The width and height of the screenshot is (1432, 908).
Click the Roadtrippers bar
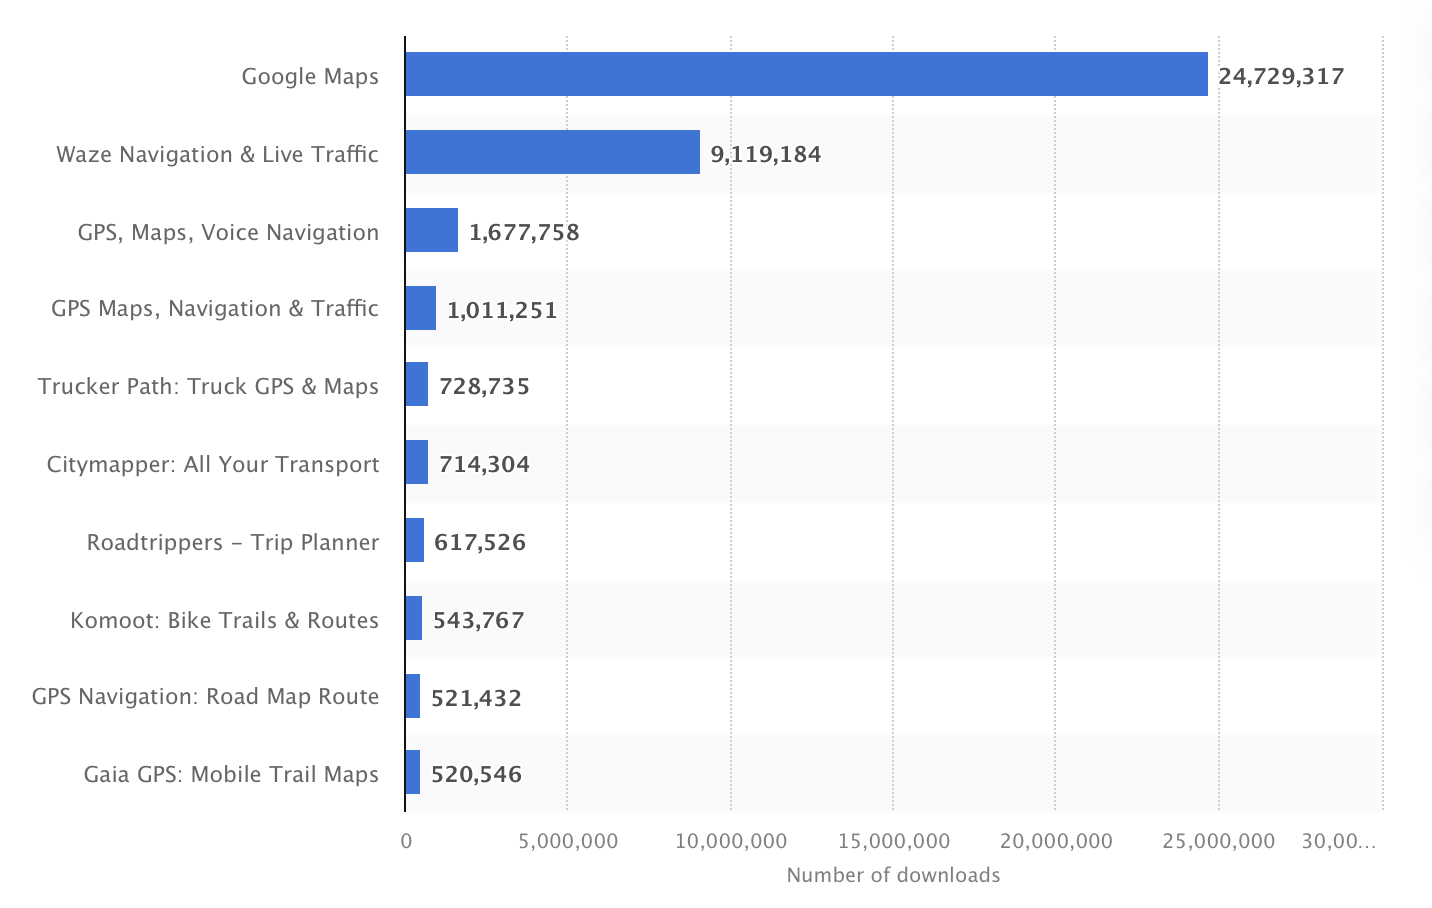(x=415, y=540)
